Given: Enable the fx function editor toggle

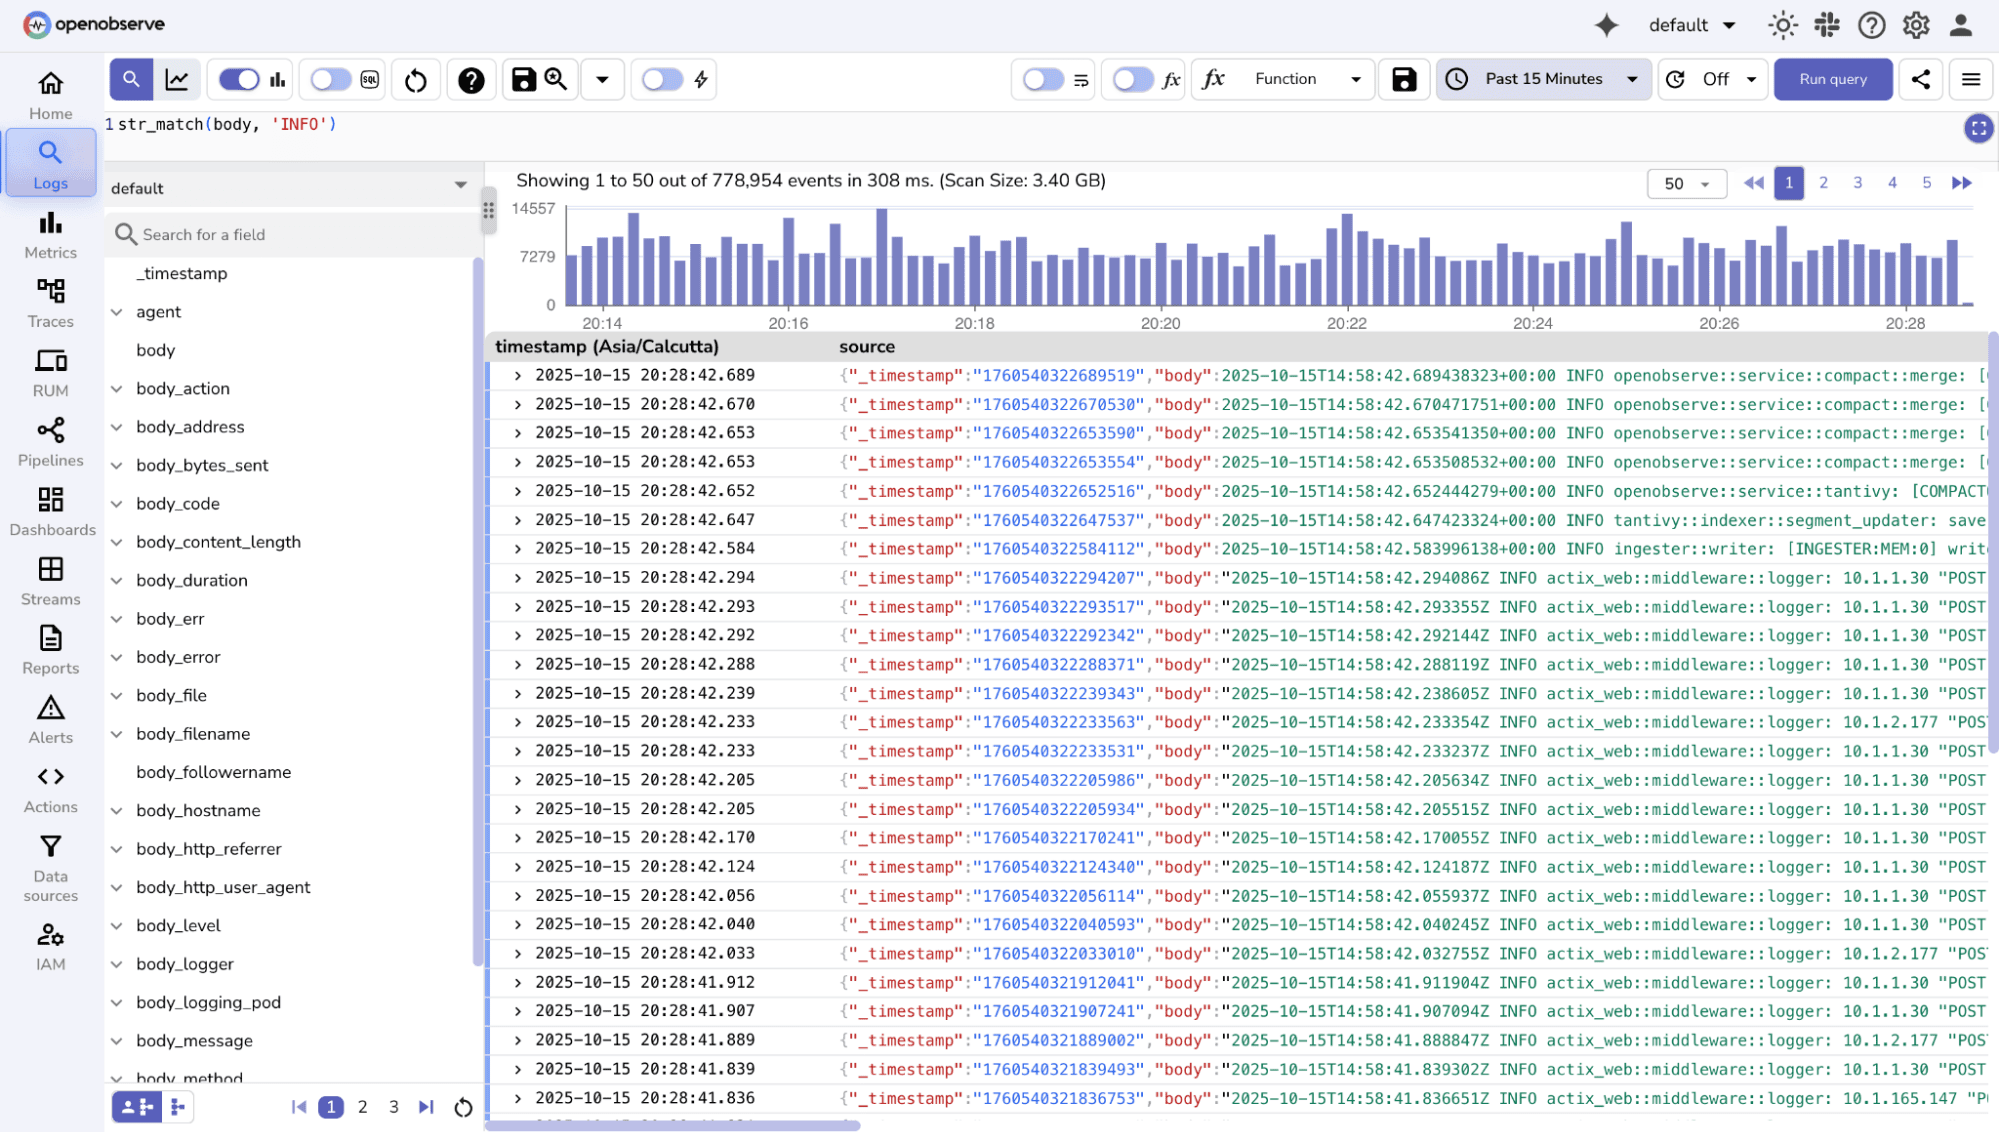Looking at the screenshot, I should [x=1133, y=79].
